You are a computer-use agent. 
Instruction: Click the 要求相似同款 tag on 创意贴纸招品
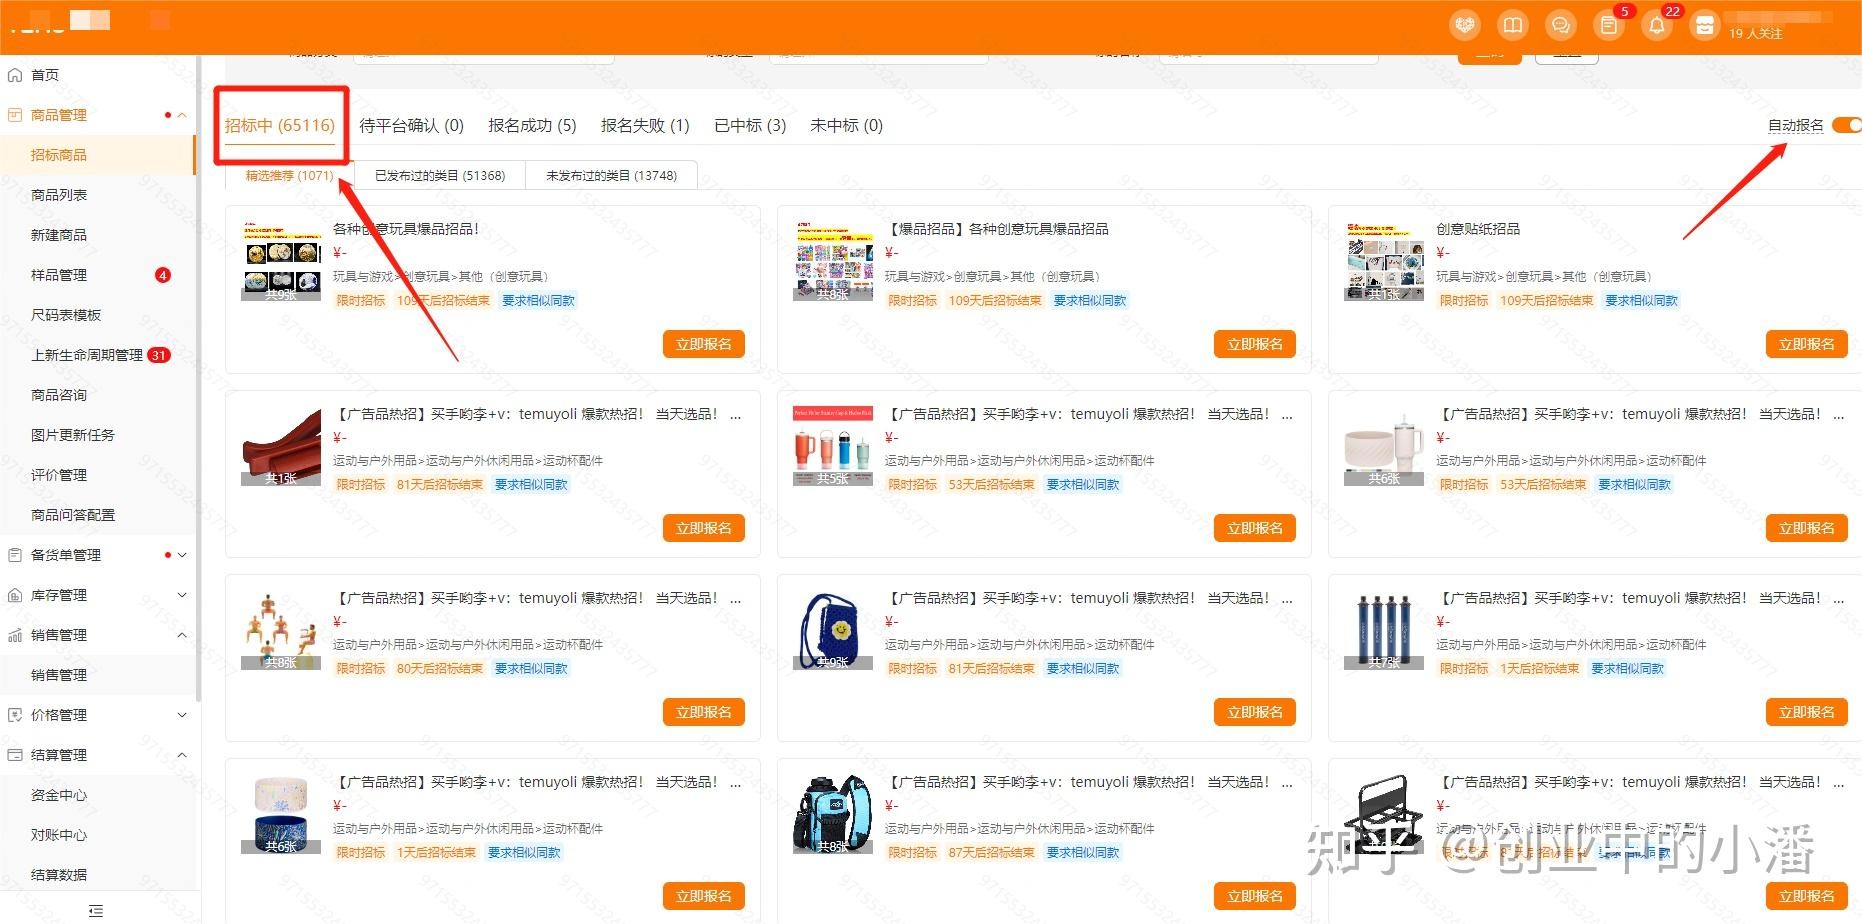[x=1641, y=300]
